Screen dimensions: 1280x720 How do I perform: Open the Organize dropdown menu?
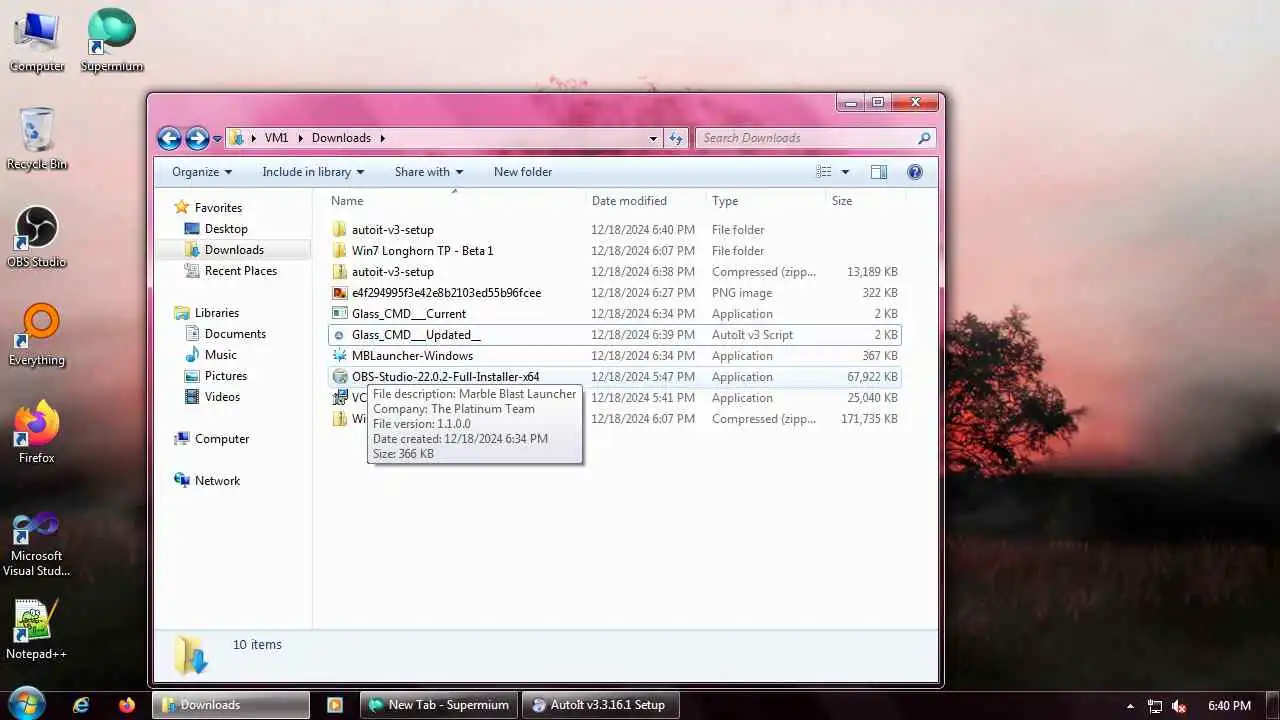click(202, 172)
